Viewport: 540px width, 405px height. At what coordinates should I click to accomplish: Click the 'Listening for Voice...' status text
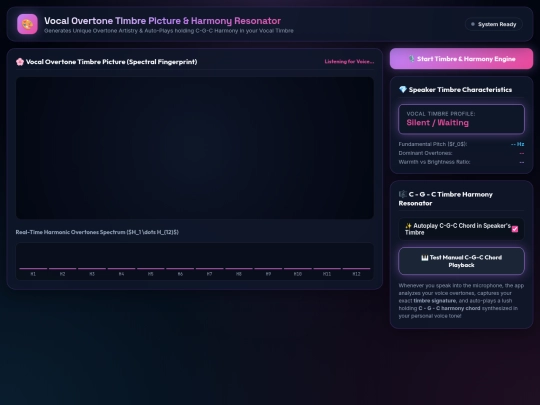[349, 62]
